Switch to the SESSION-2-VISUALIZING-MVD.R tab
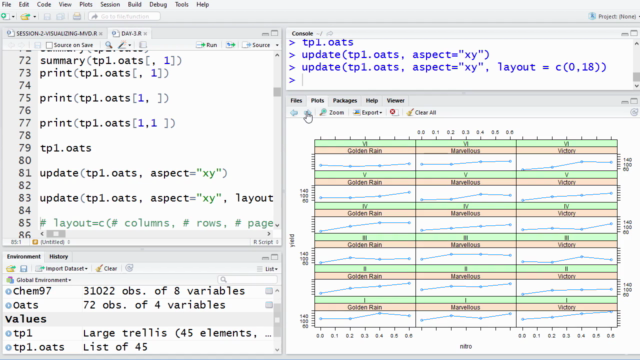Screen dimensions: 640x360 (x=55, y=33)
